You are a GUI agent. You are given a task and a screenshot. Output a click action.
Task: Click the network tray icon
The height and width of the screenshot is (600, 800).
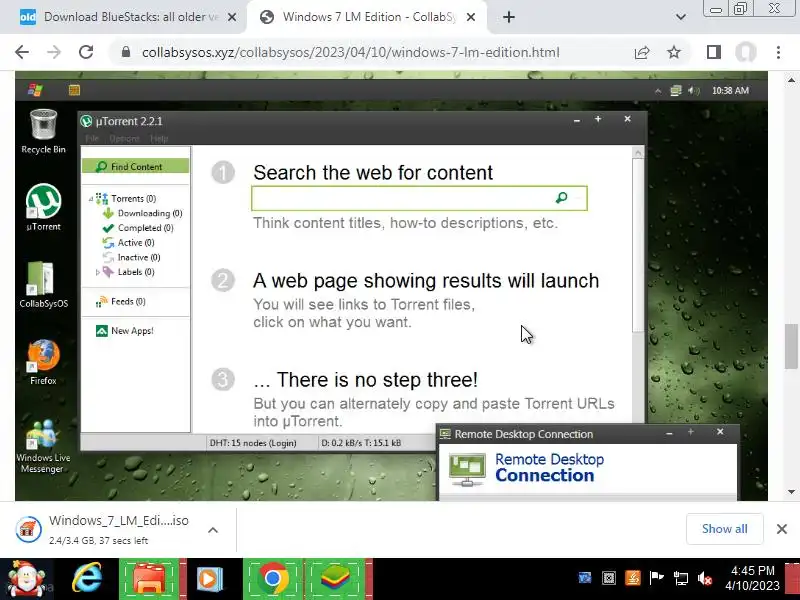coord(681,579)
